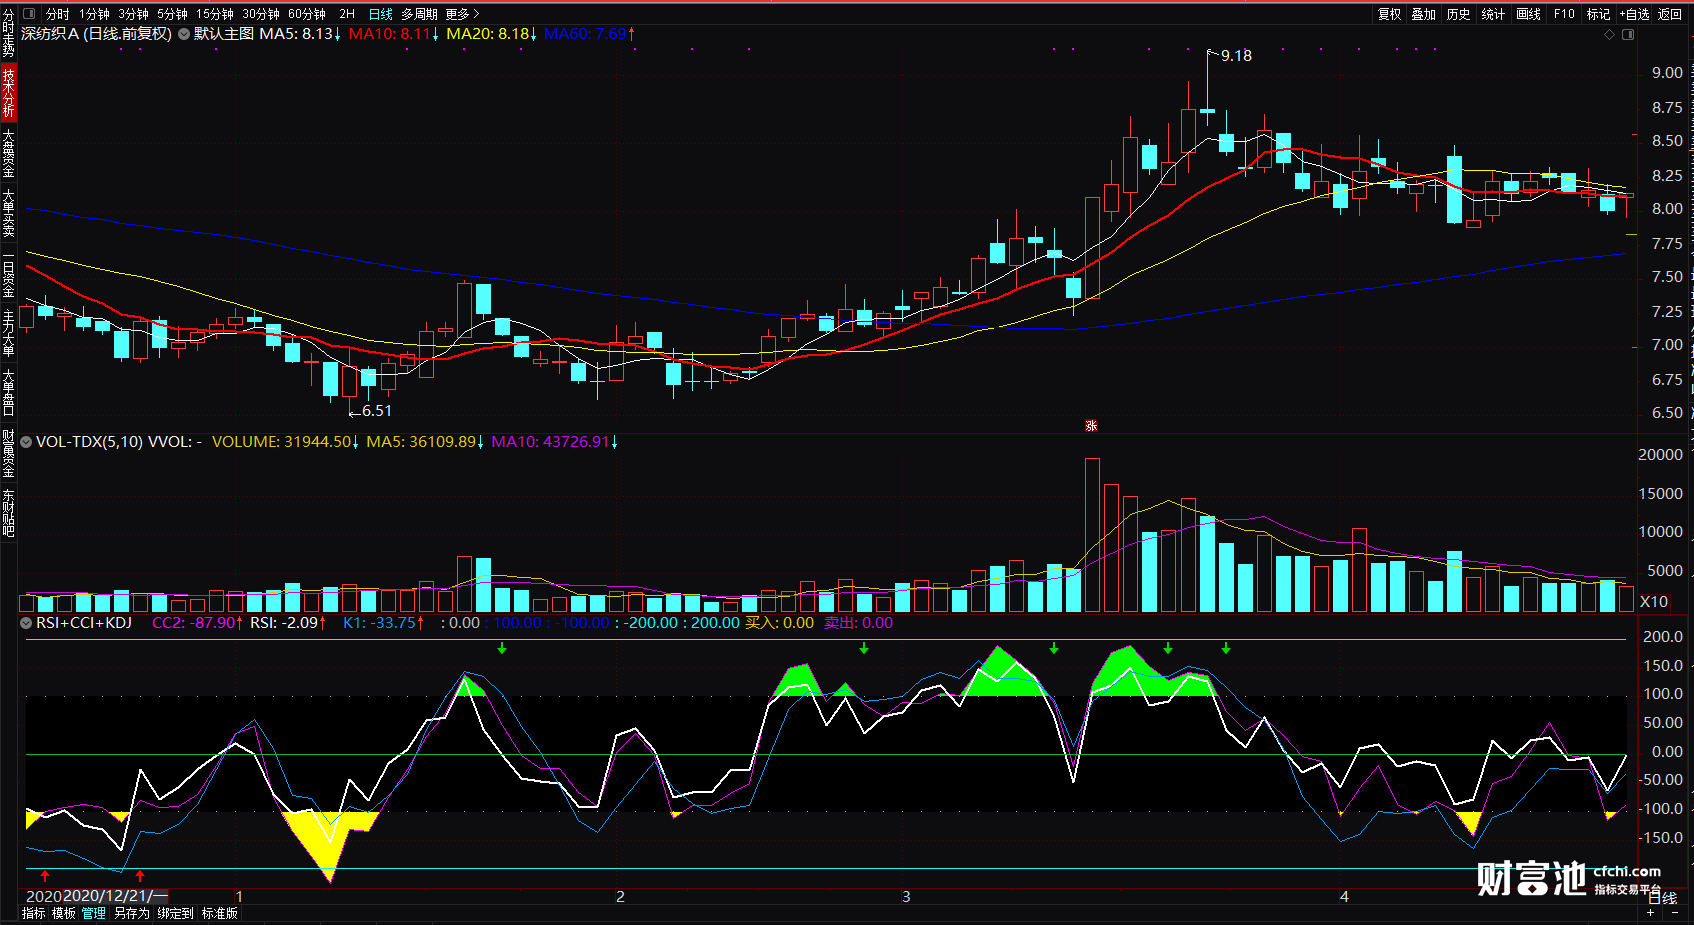Click 另存为 to save the template
Screen dimensions: 1694x925
tap(132, 913)
